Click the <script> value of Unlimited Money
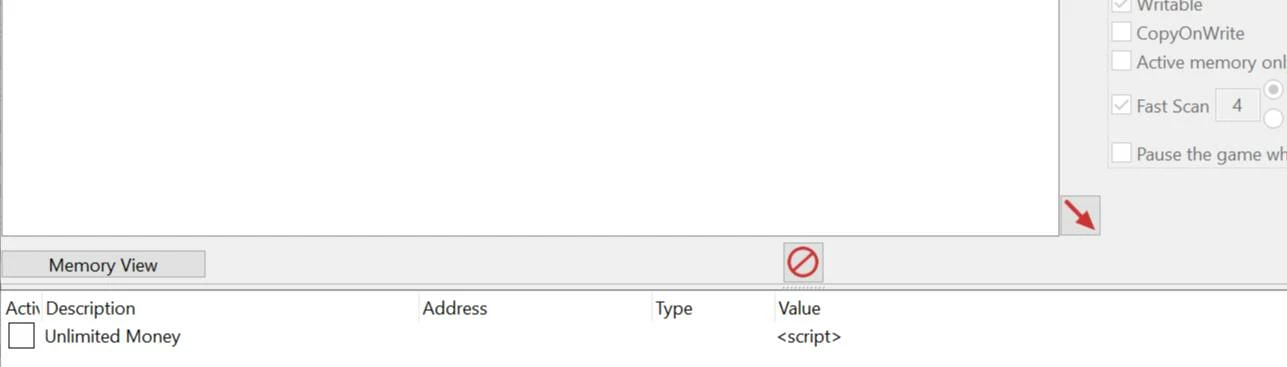The image size is (1287, 367). [x=809, y=337]
